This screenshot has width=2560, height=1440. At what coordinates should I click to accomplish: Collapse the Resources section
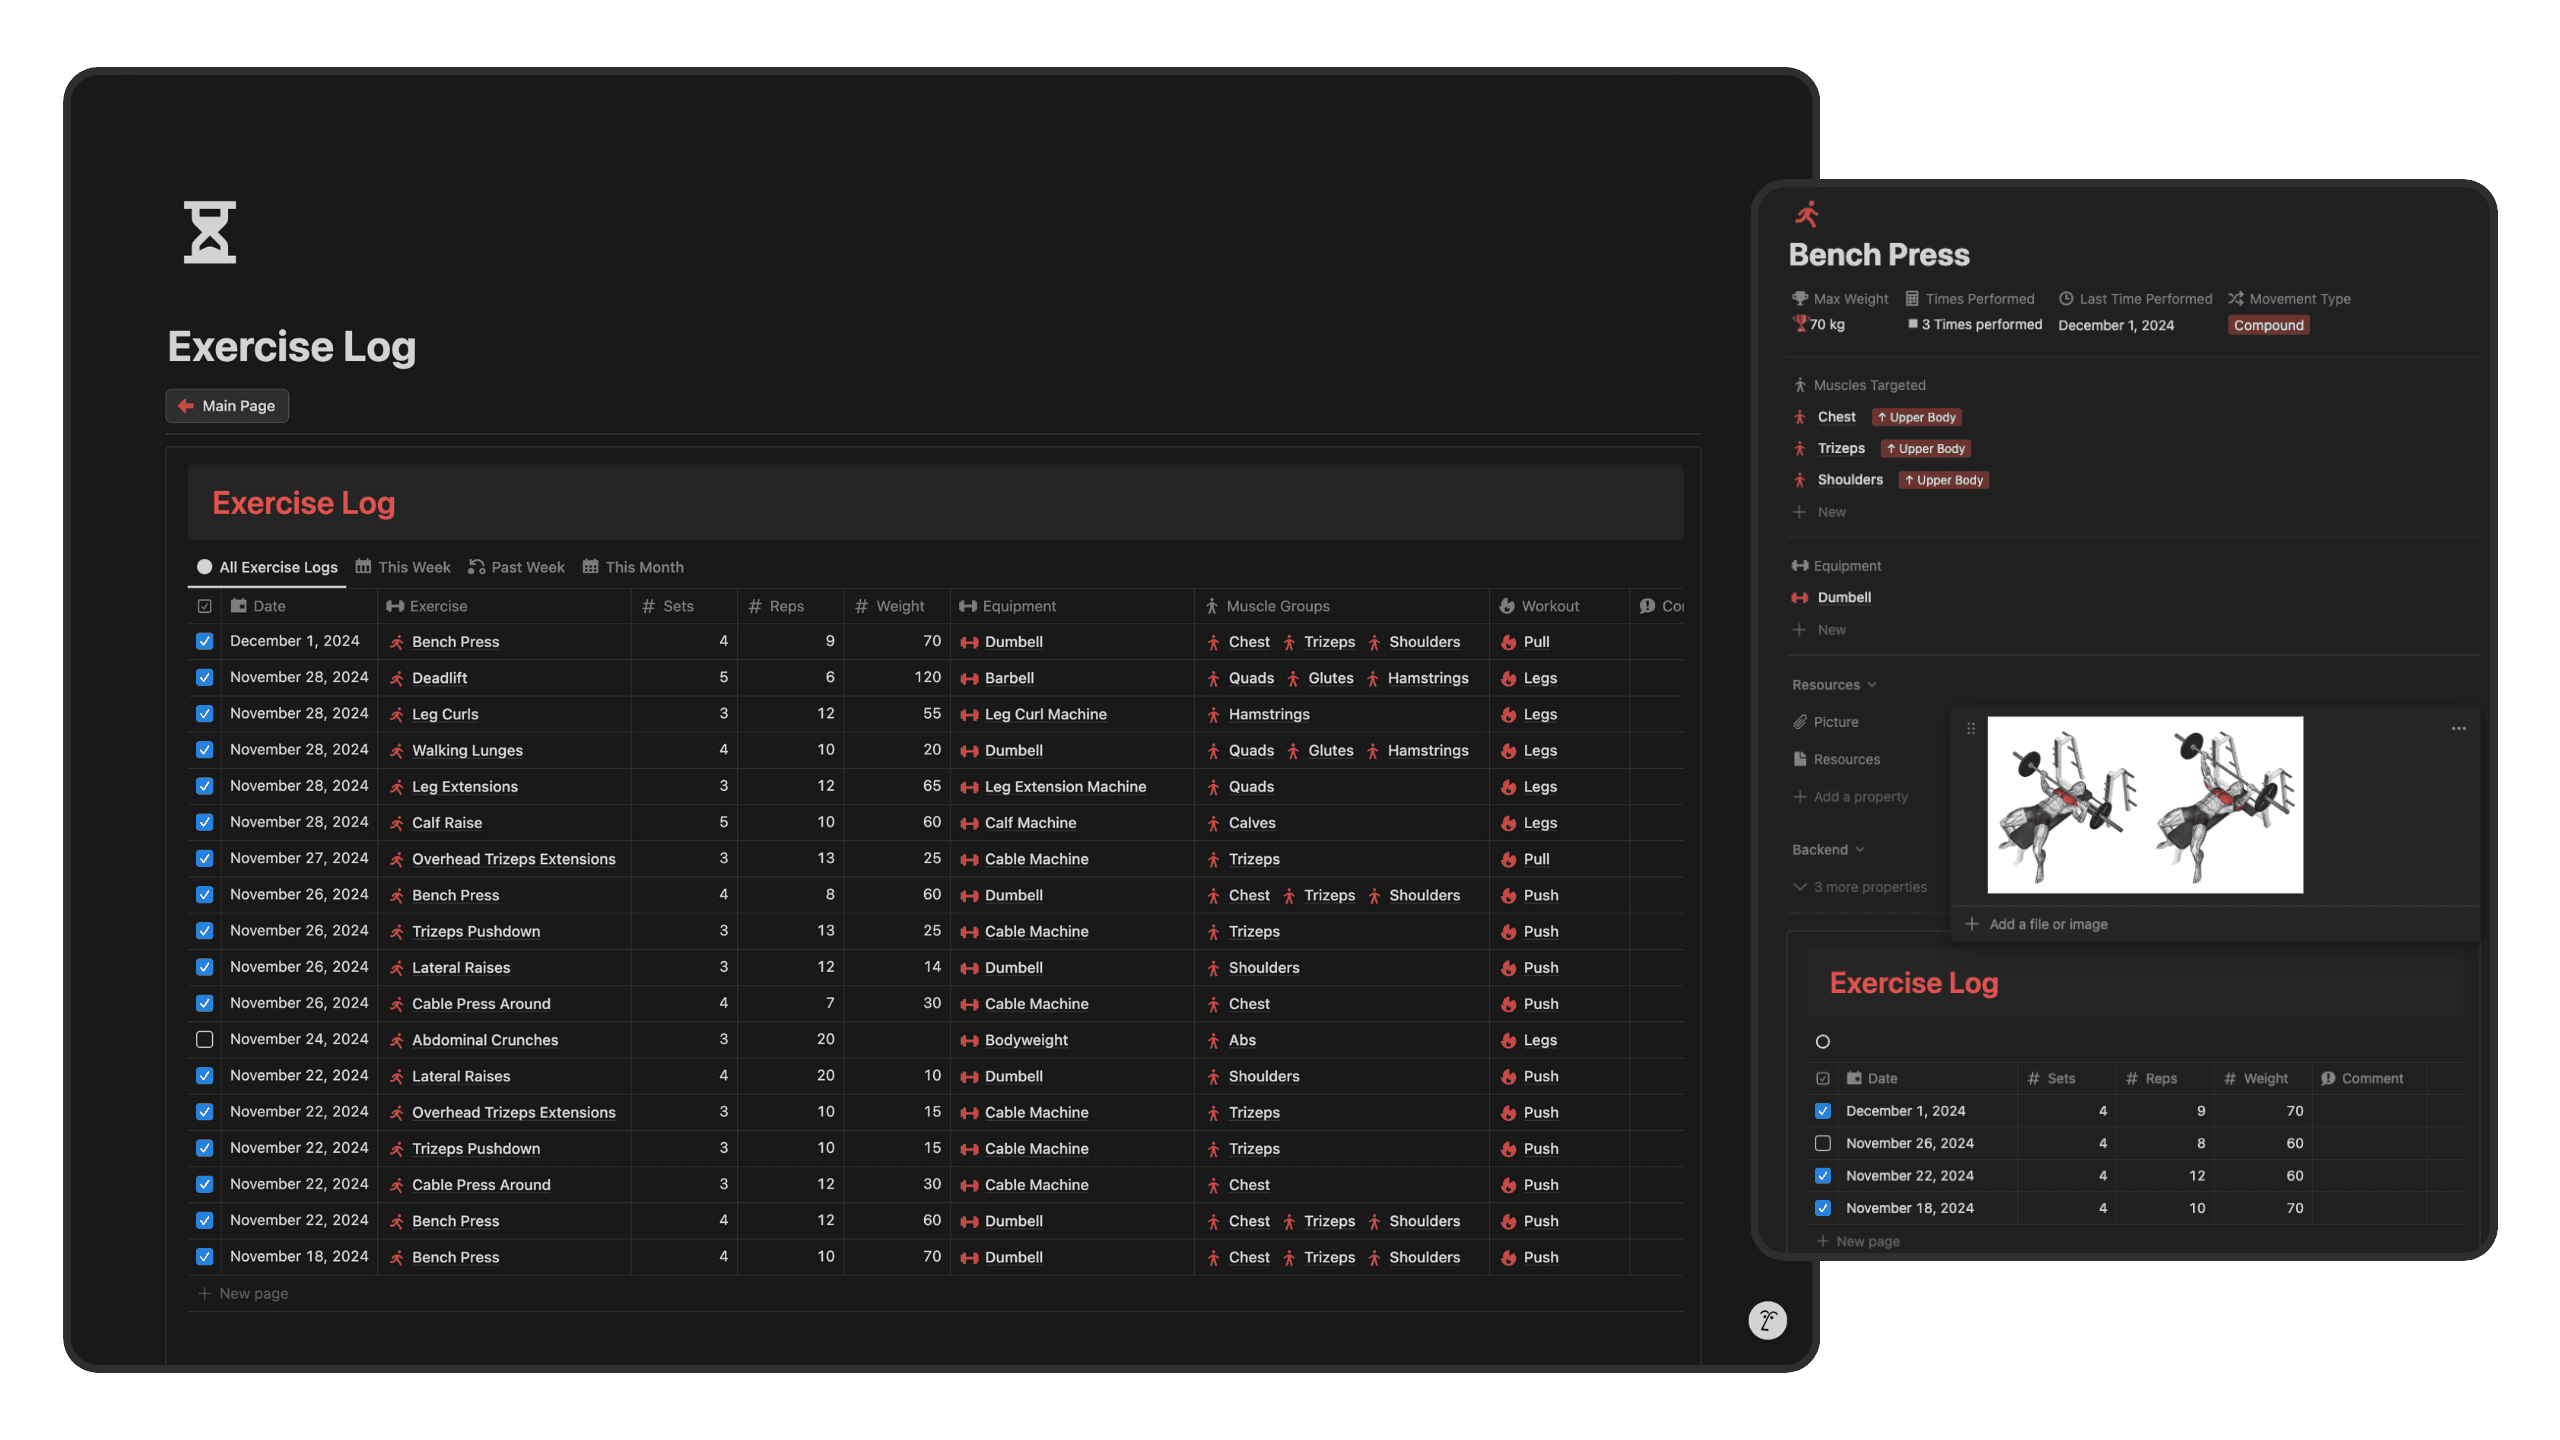(x=1834, y=684)
